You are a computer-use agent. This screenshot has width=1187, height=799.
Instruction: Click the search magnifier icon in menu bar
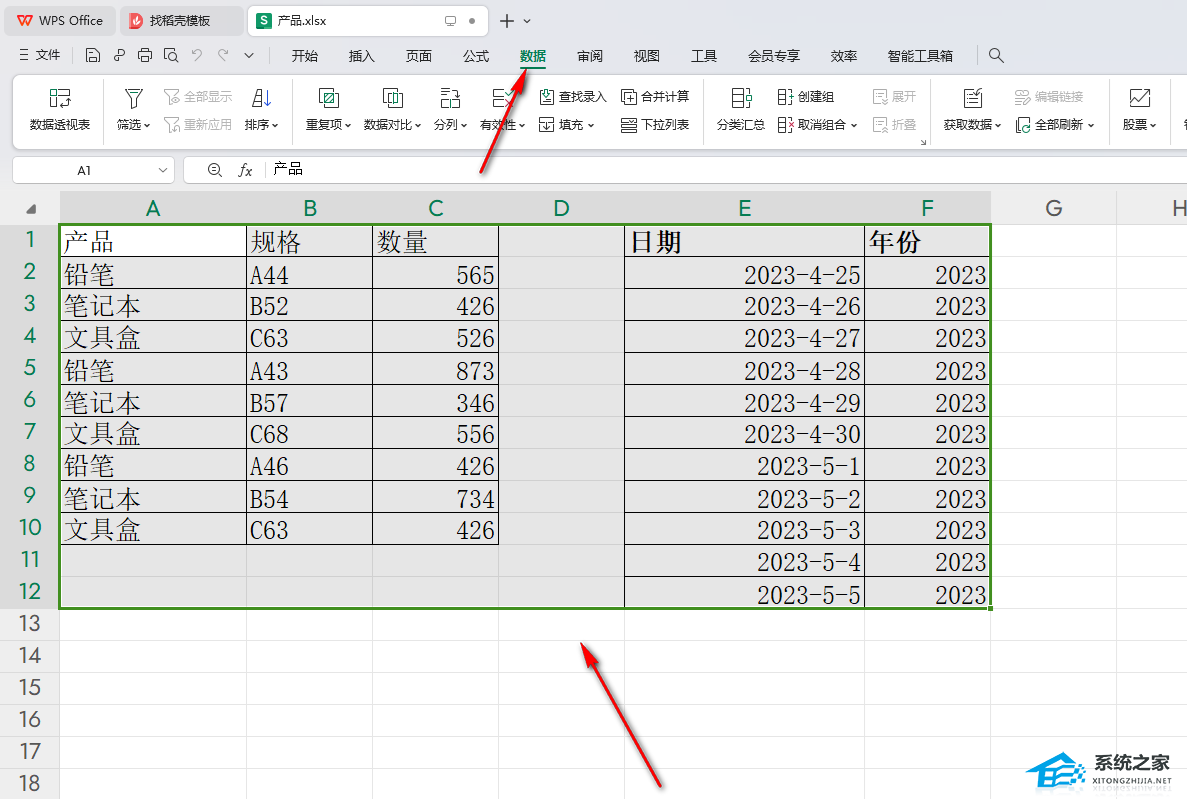[x=996, y=55]
